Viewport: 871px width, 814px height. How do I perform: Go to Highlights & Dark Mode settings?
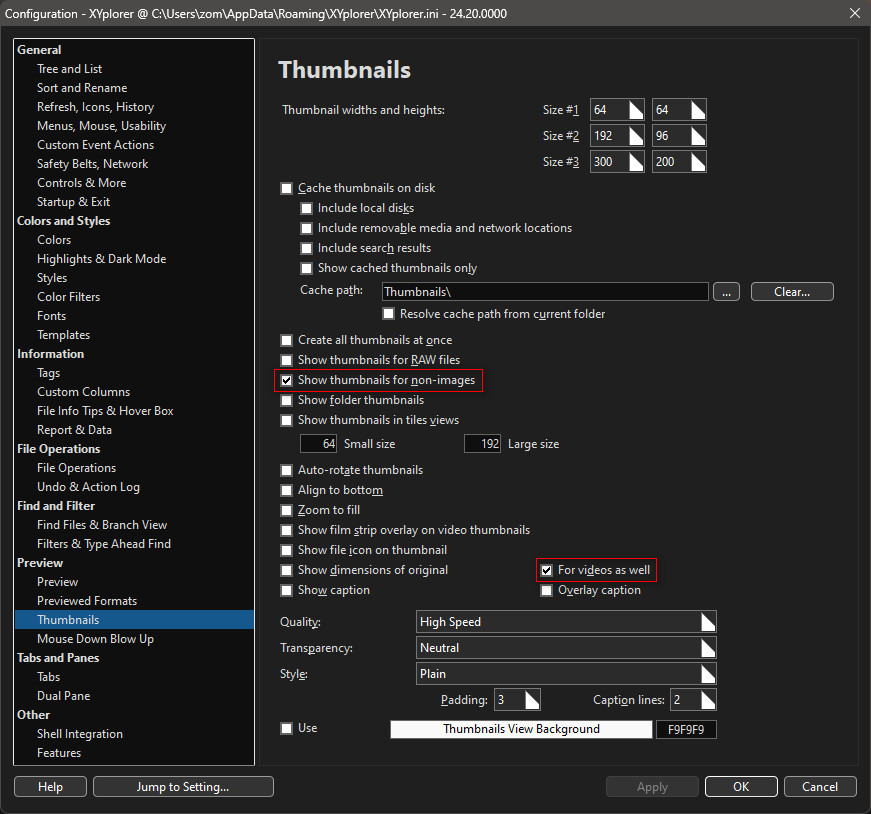101,259
